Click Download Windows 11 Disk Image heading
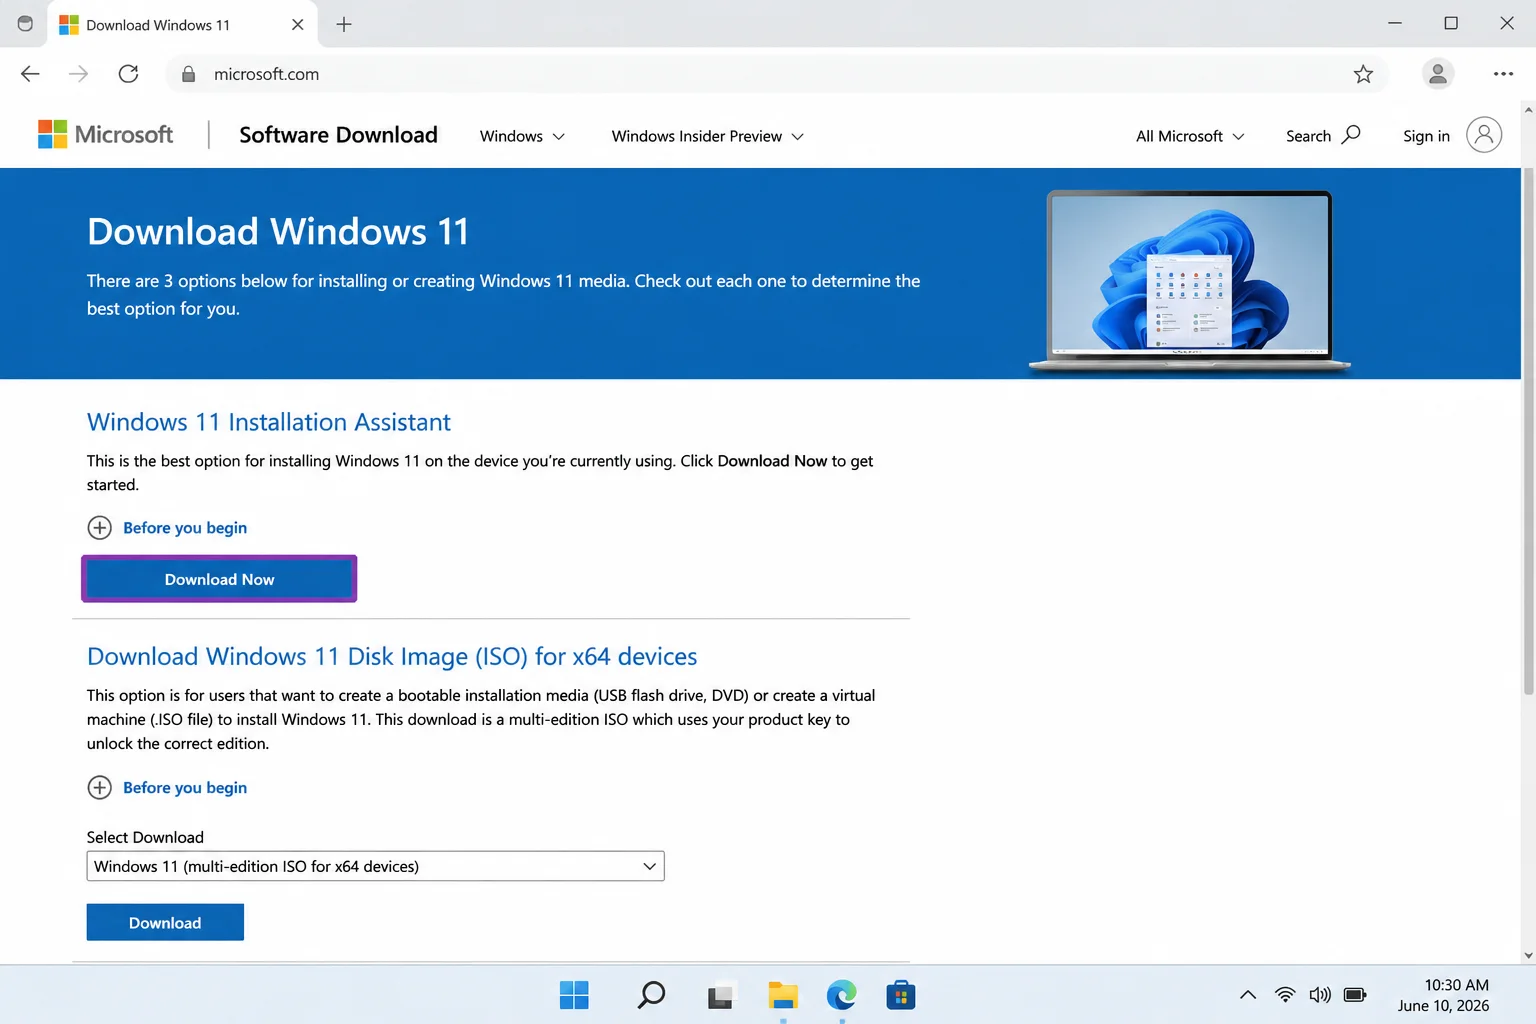Screen dimensions: 1536x1024 tap(392, 656)
